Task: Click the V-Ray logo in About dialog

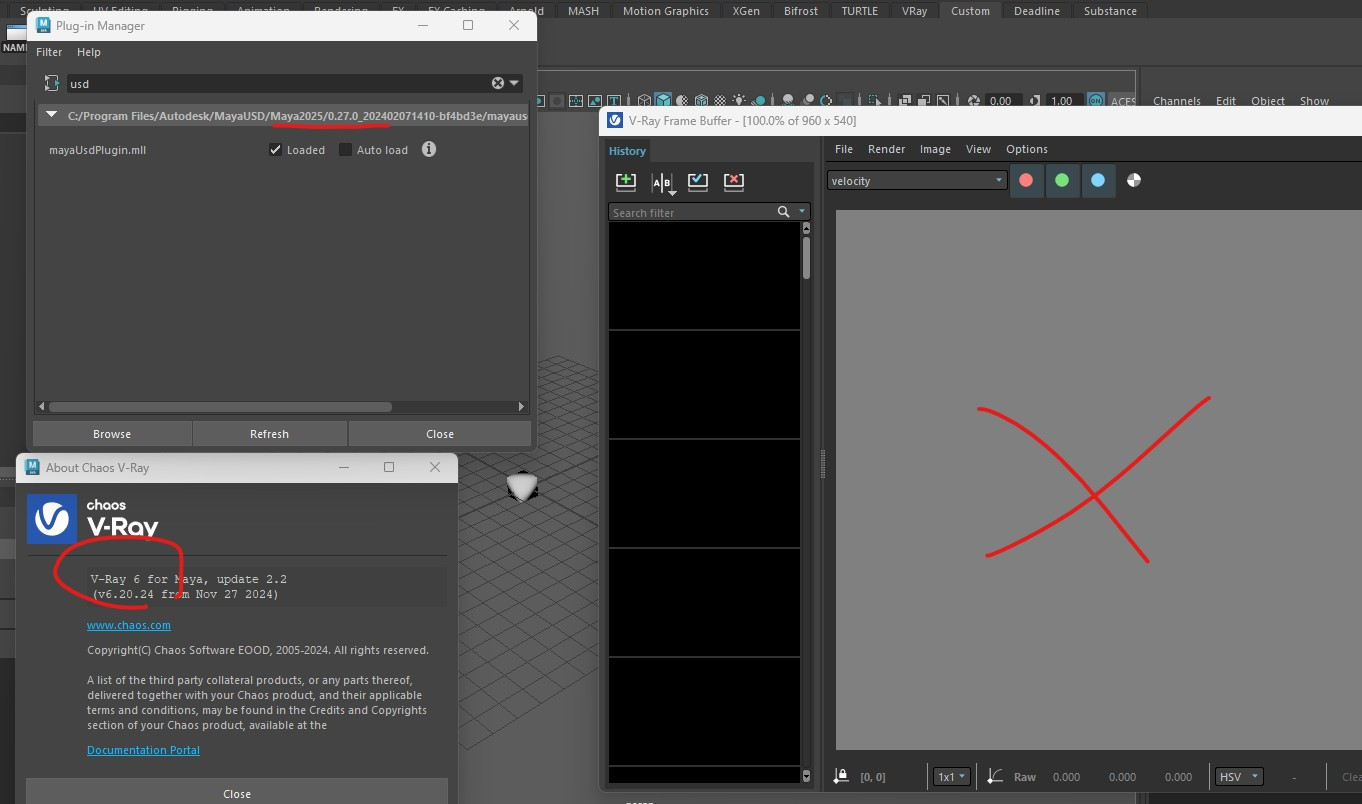Action: click(52, 519)
